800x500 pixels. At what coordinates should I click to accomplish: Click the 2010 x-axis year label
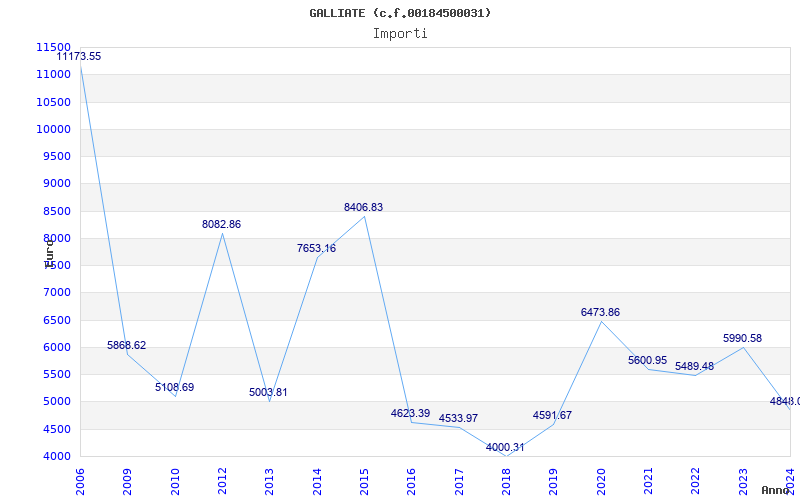pos(175,482)
